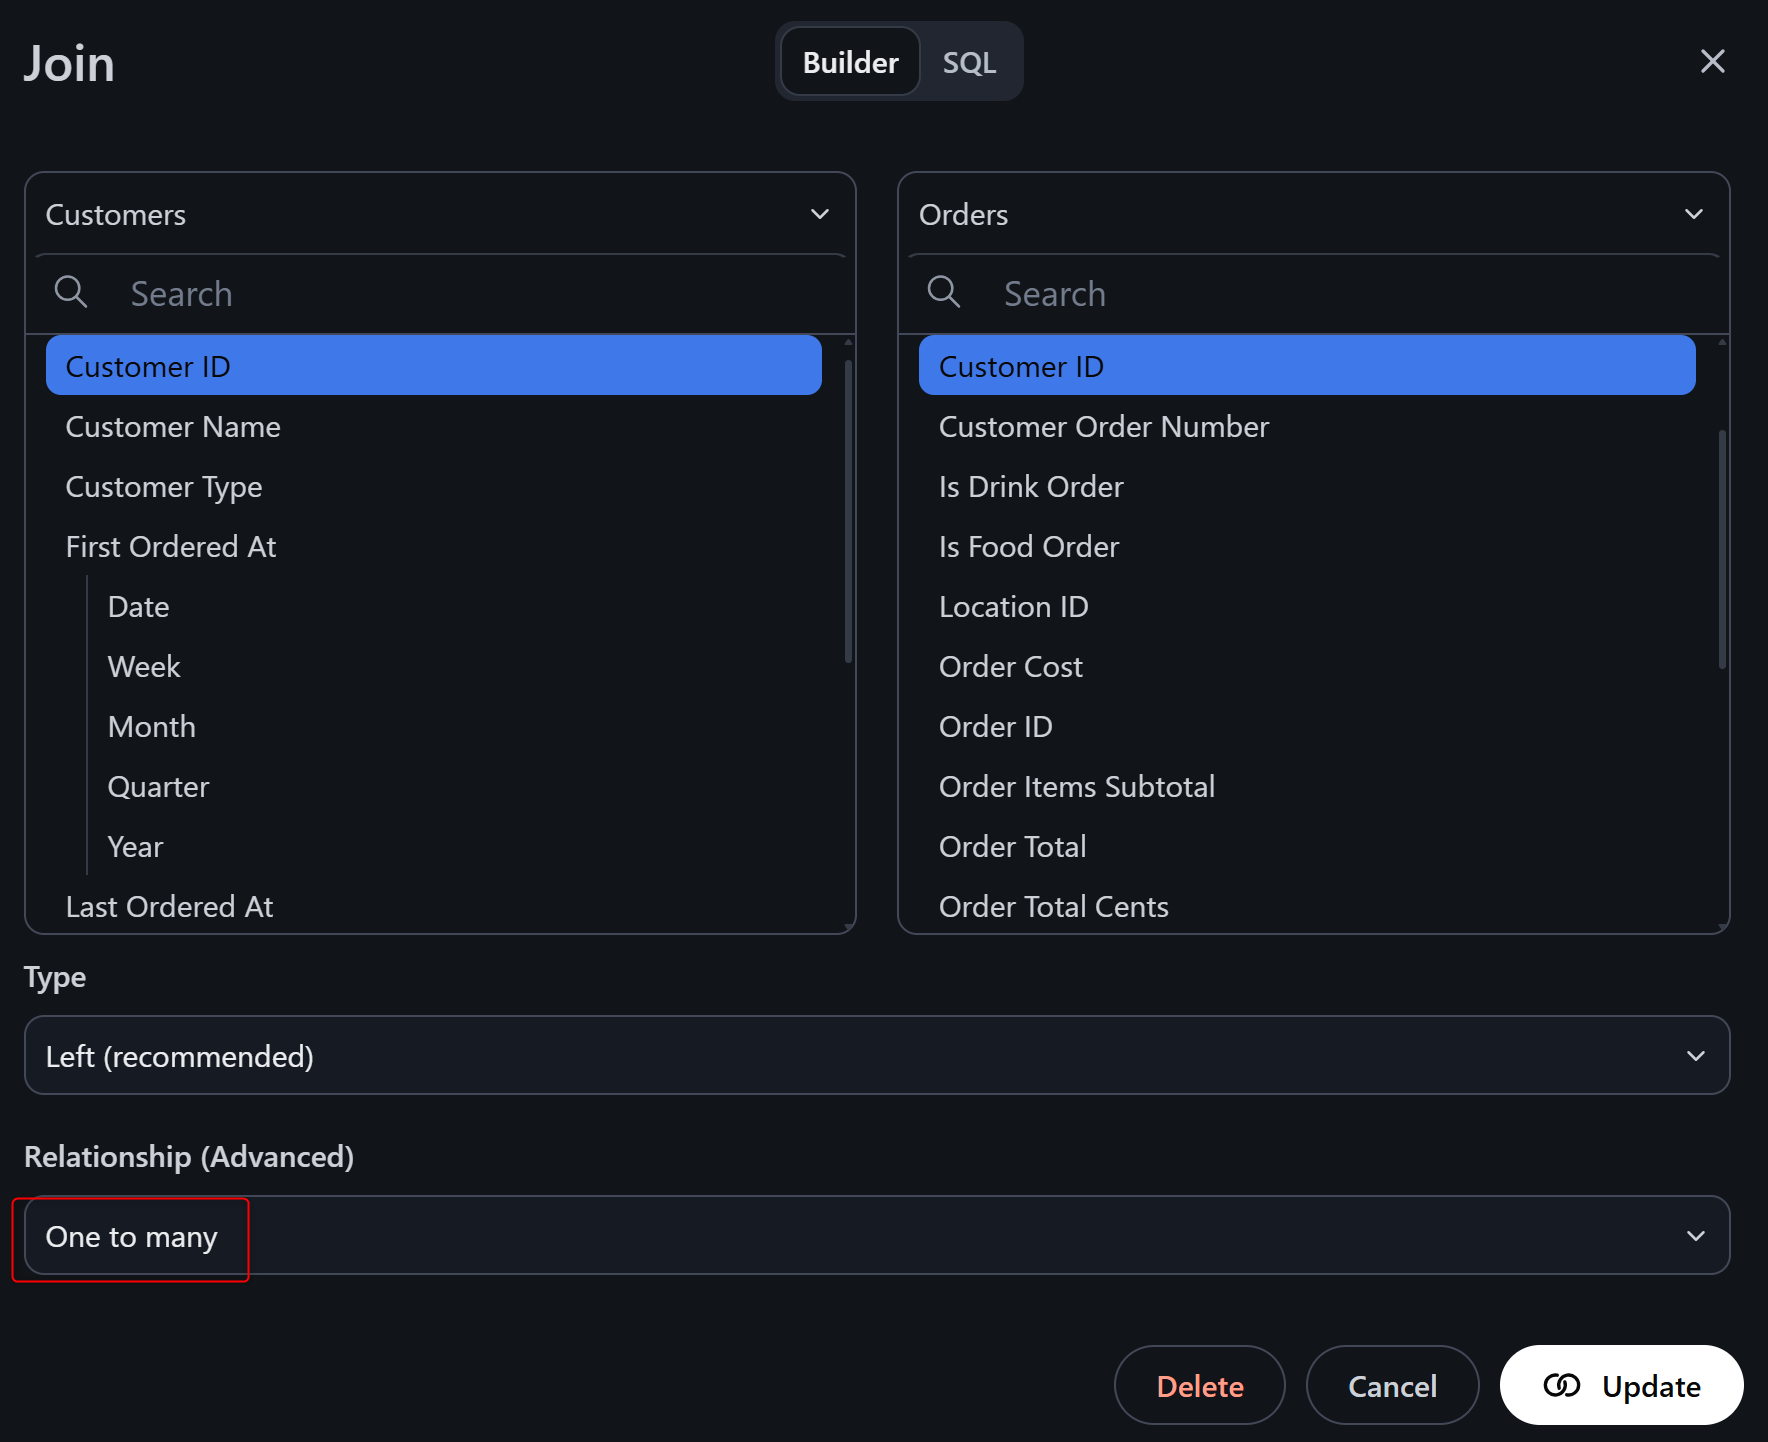Click the link icon on Update button

tap(1561, 1385)
